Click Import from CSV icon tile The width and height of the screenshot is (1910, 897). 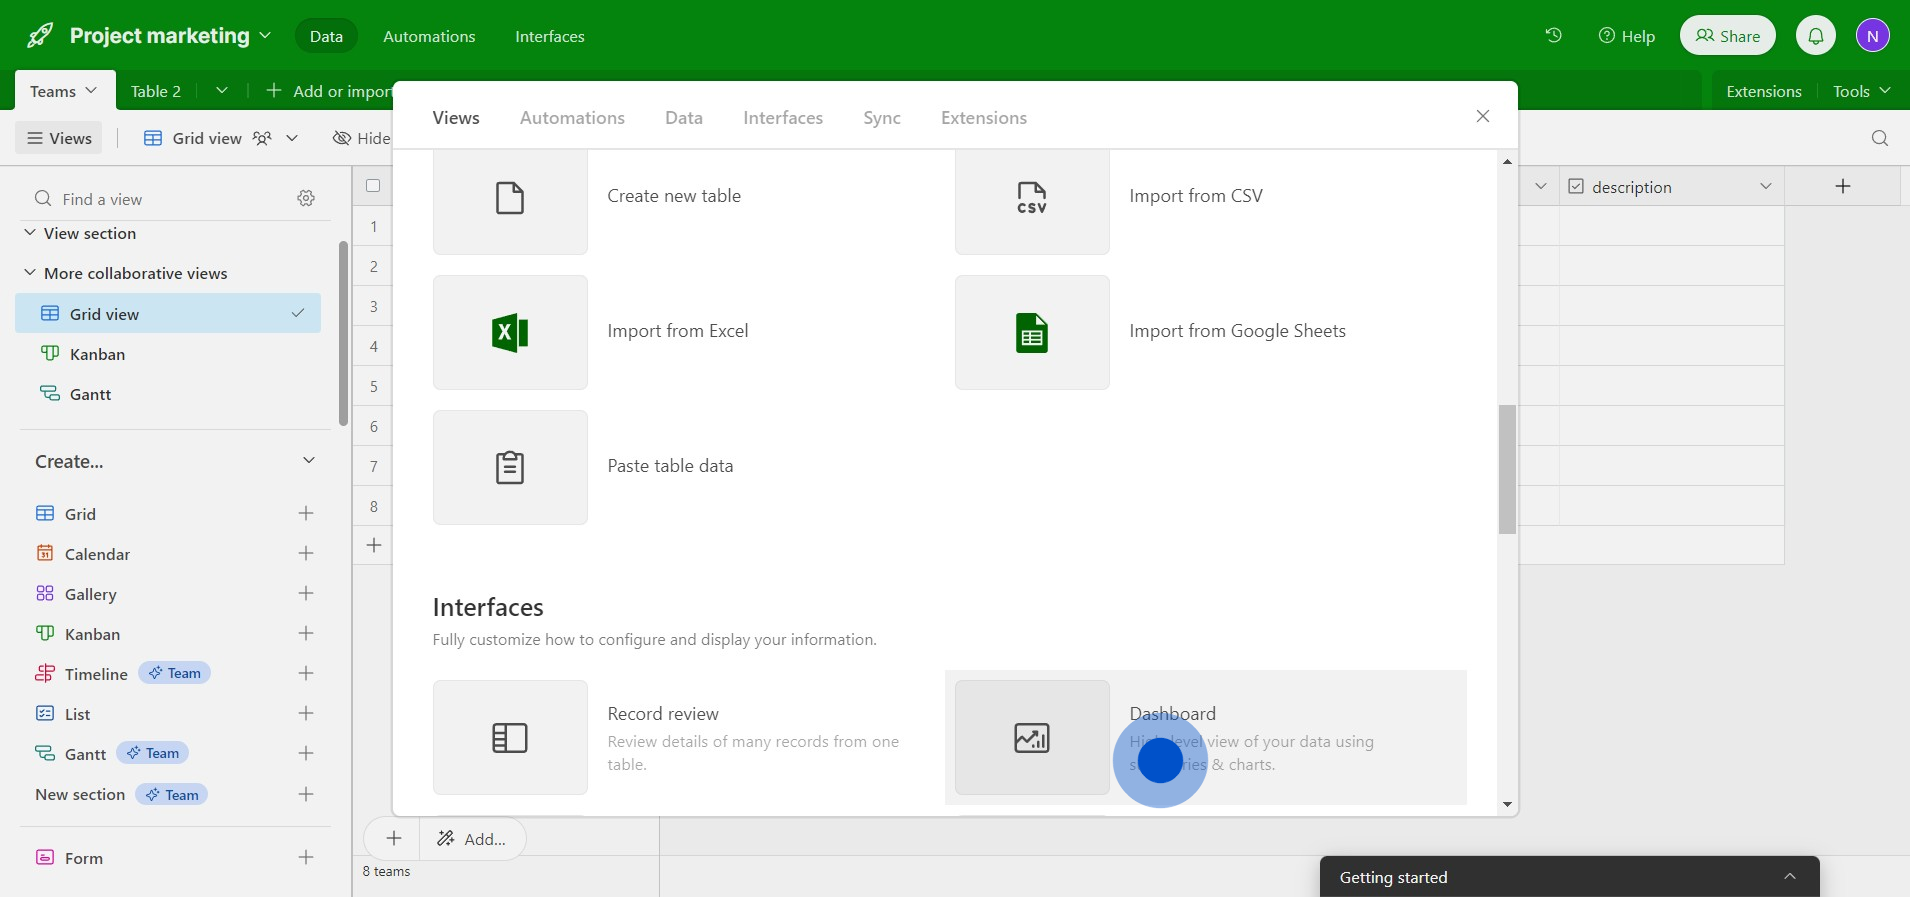(x=1032, y=198)
